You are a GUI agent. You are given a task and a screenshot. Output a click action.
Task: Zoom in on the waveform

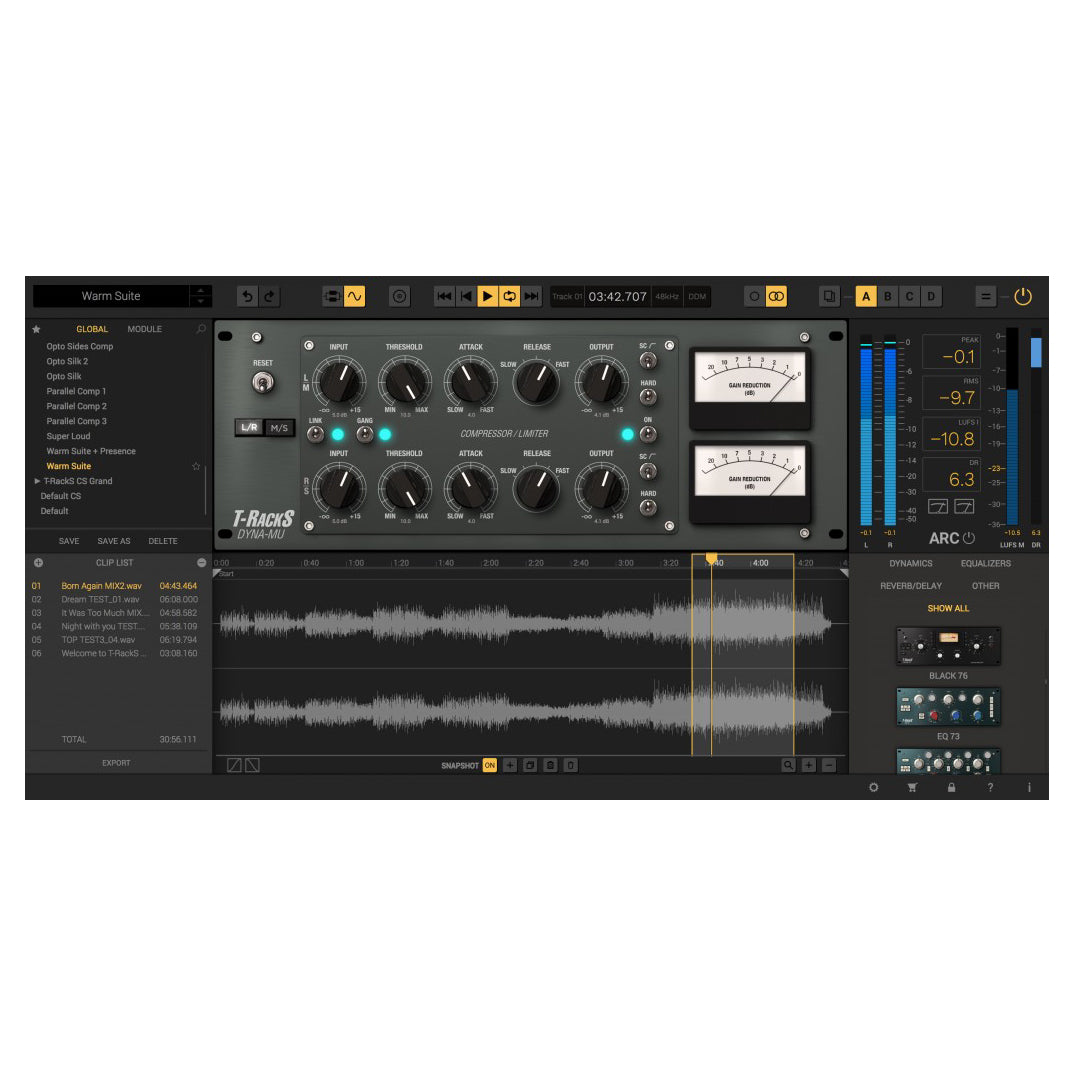pos(808,765)
